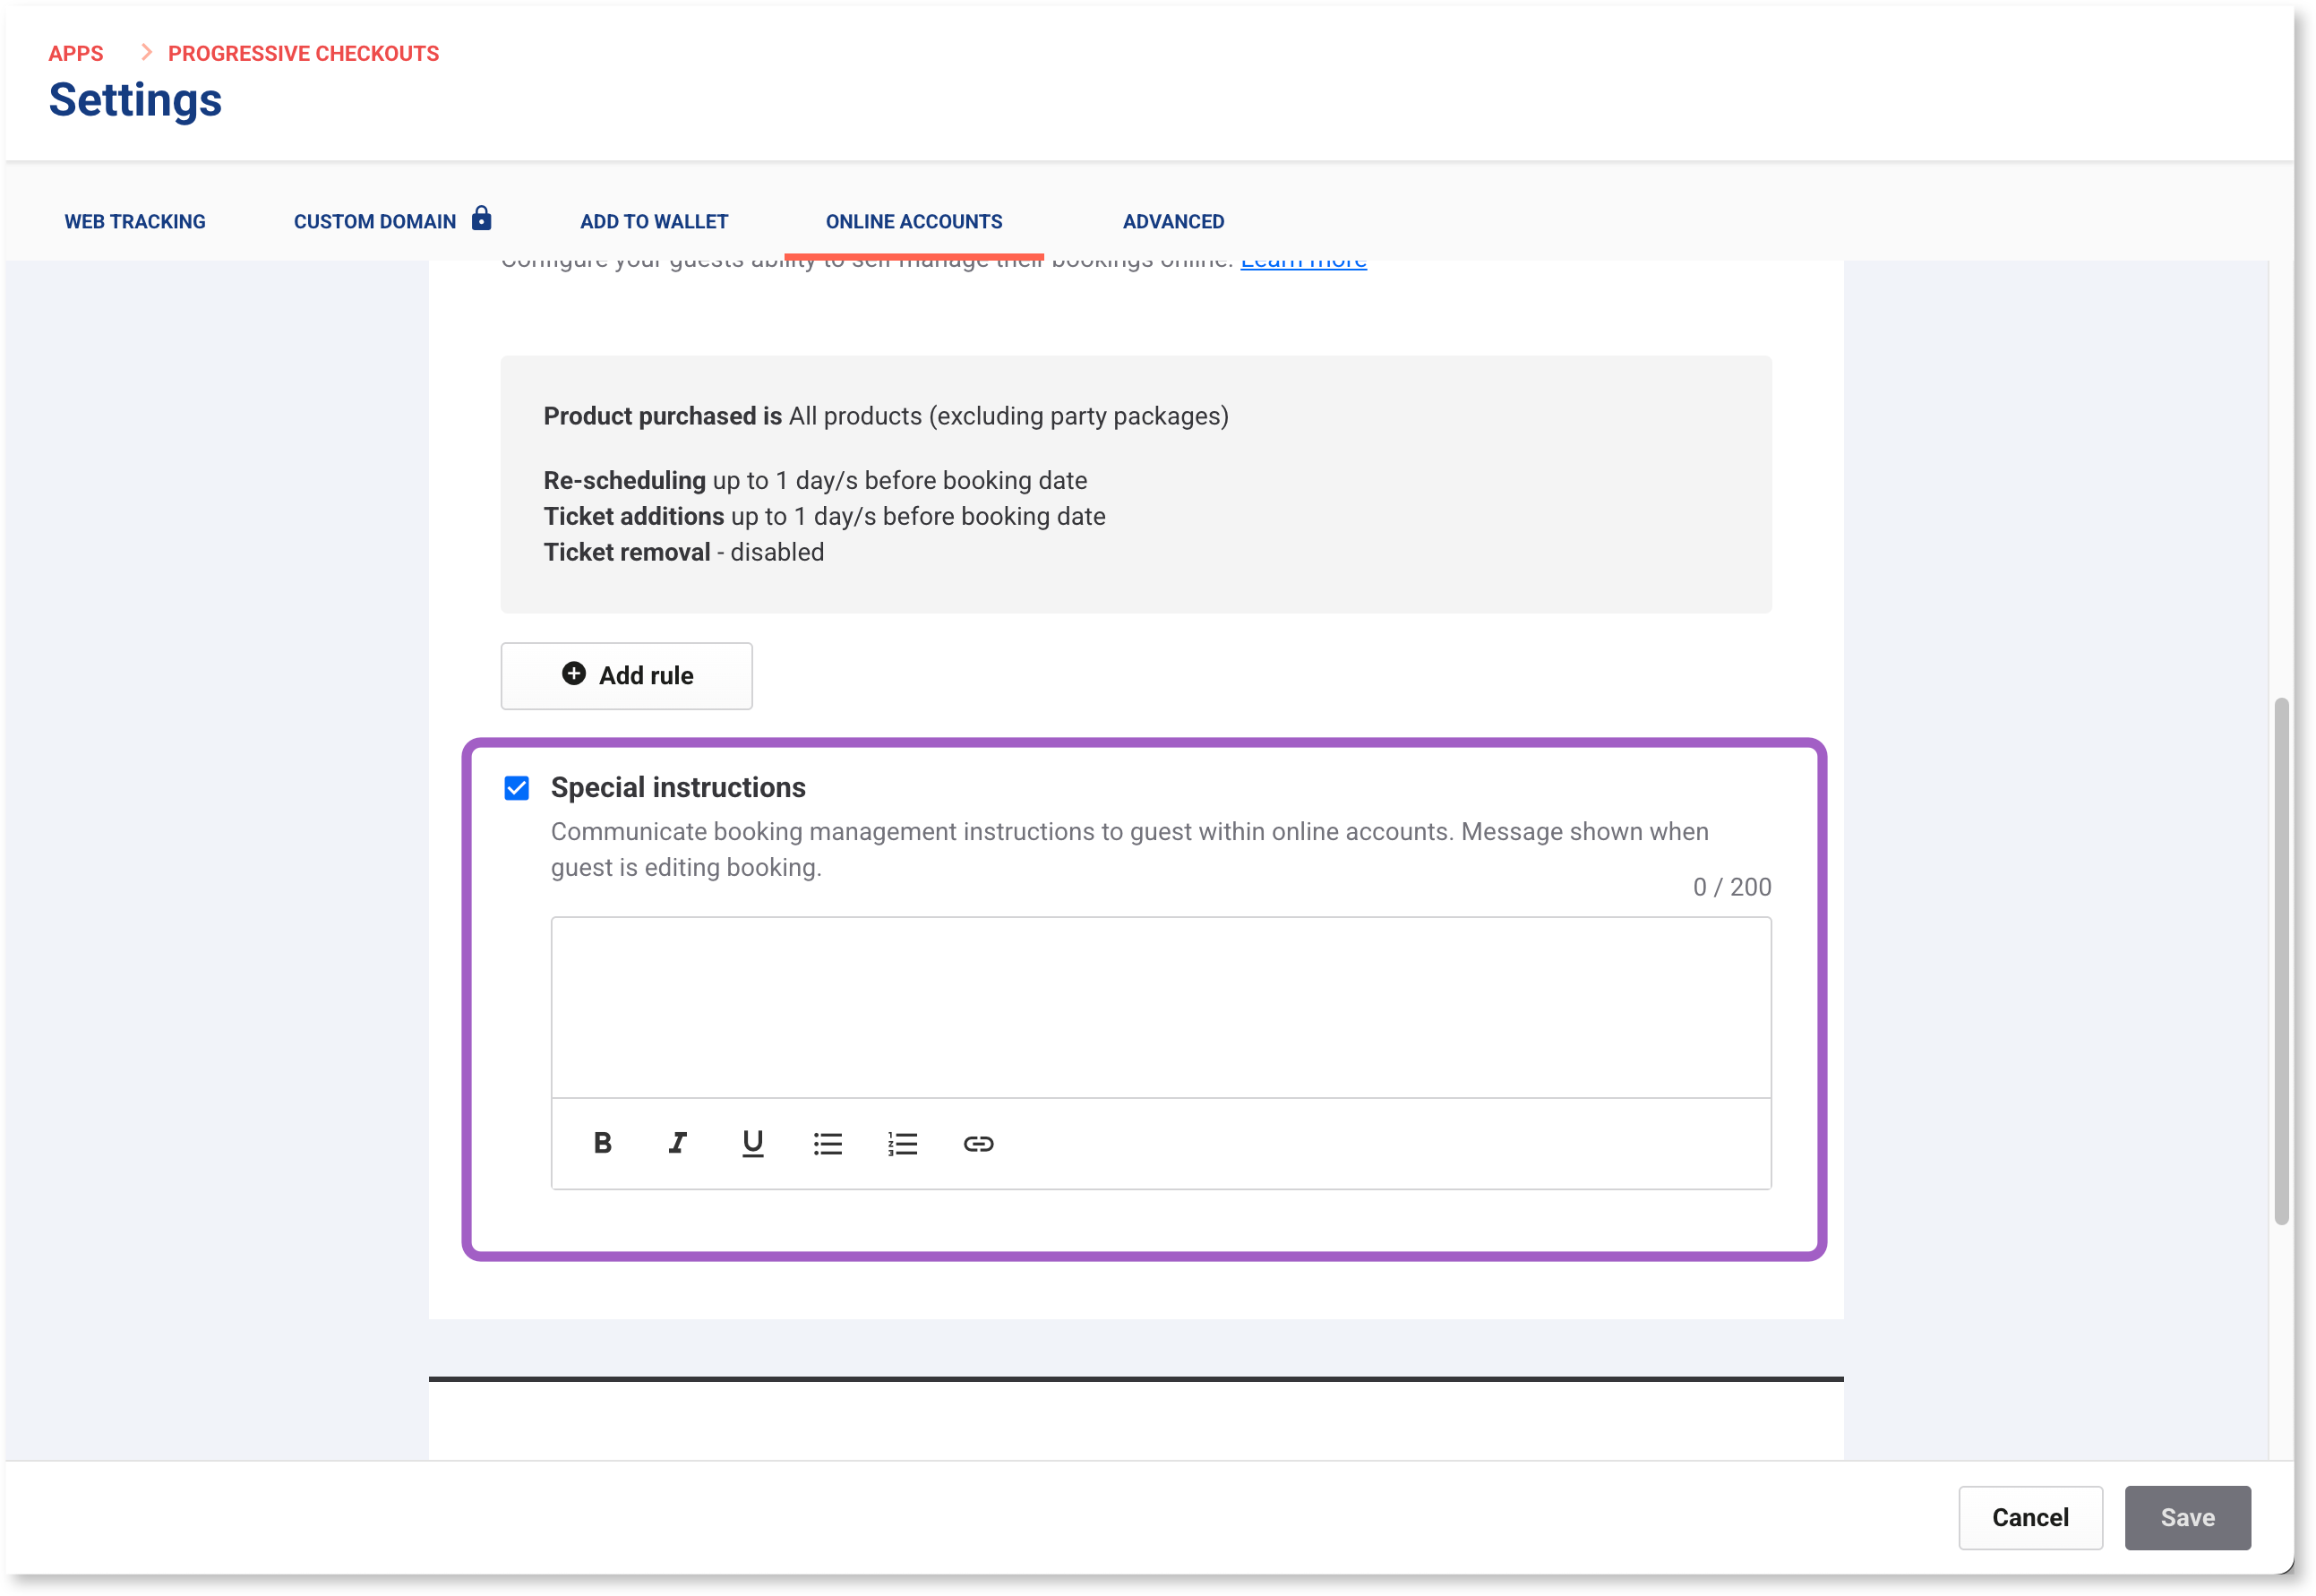Screen dimensions: 2316x1596
Task: Toggle underline formatting in the toolbar
Action: pyautogui.click(x=753, y=1143)
